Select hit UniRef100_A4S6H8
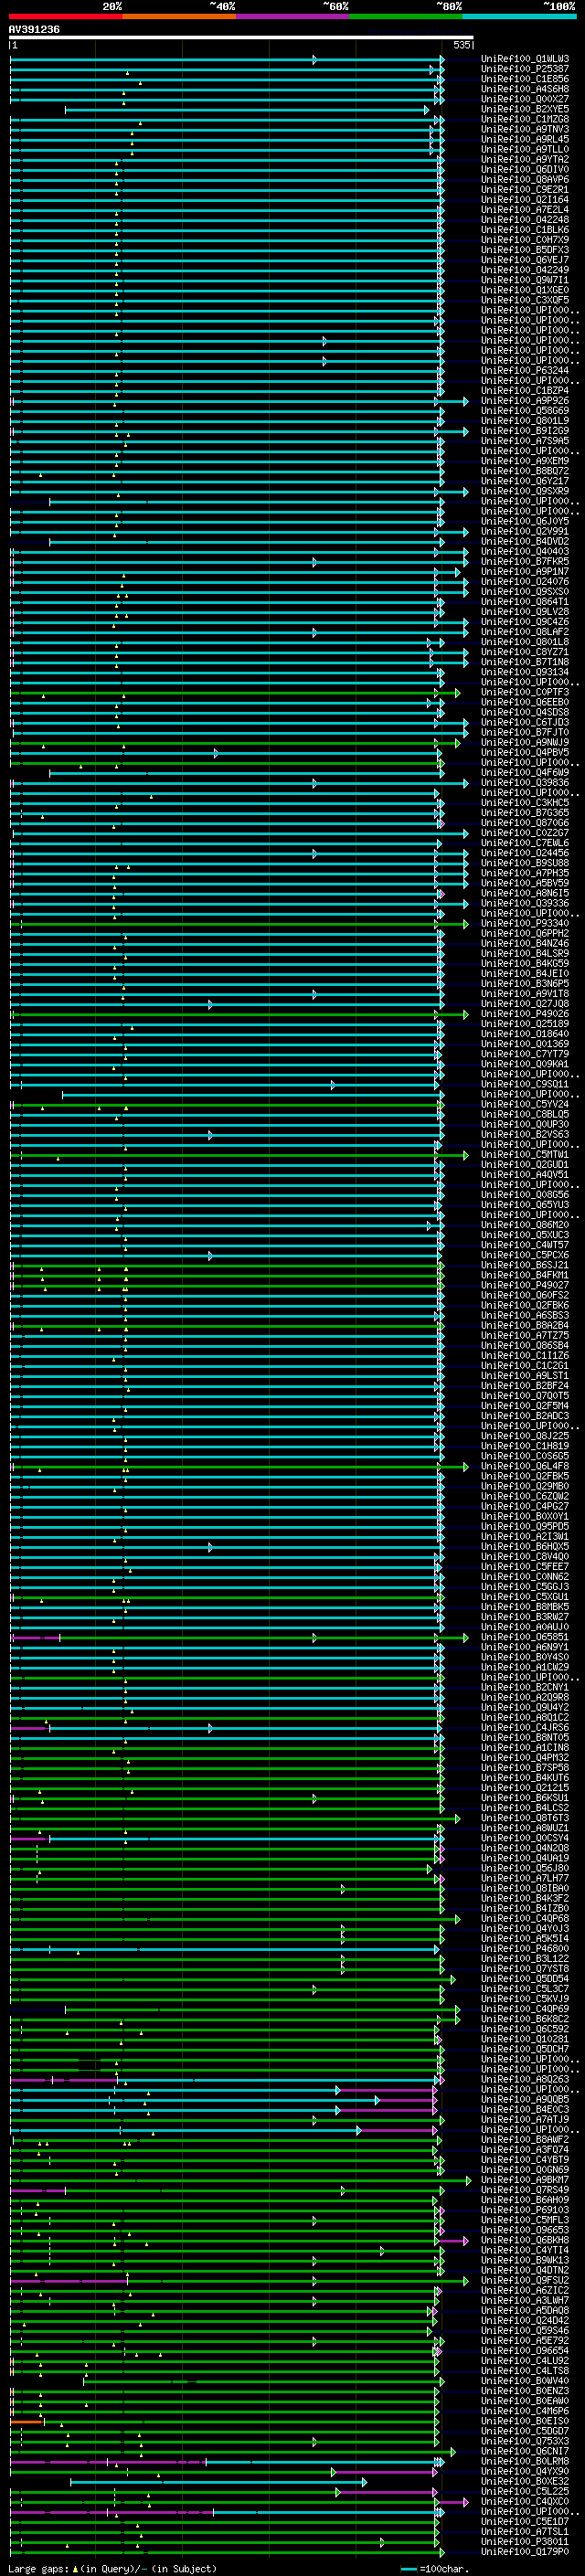The image size is (585, 2576). 524,89
